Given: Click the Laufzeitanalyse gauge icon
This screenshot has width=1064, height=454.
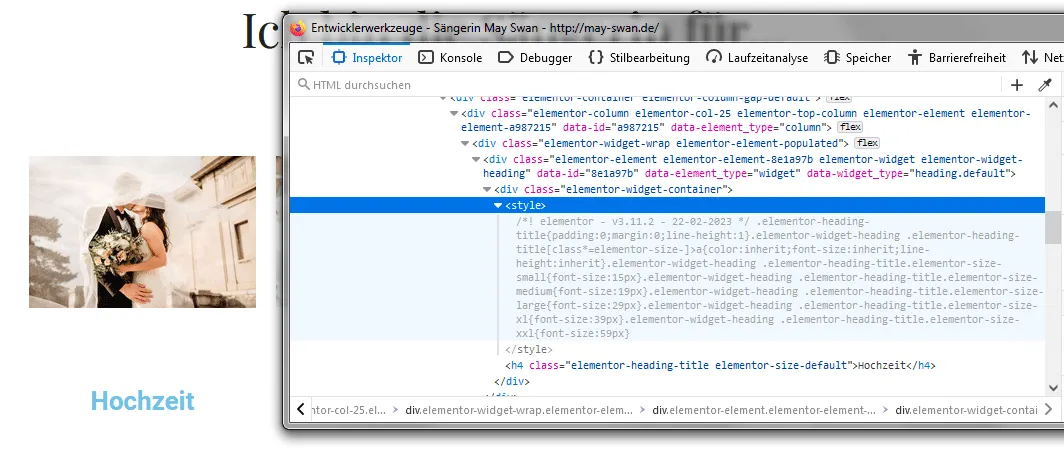Looking at the screenshot, I should [713, 58].
